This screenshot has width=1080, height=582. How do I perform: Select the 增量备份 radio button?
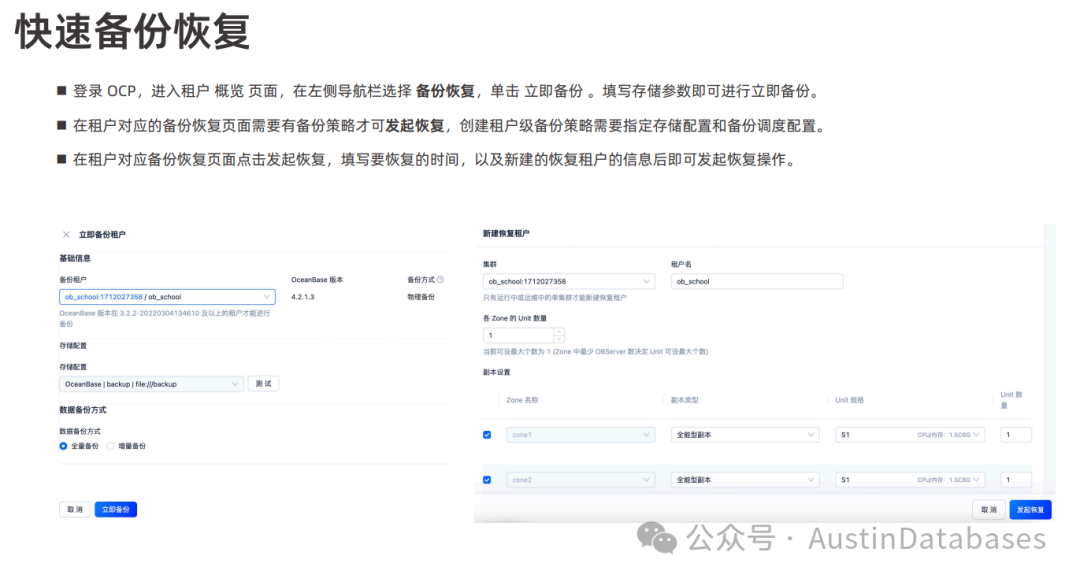(110, 446)
